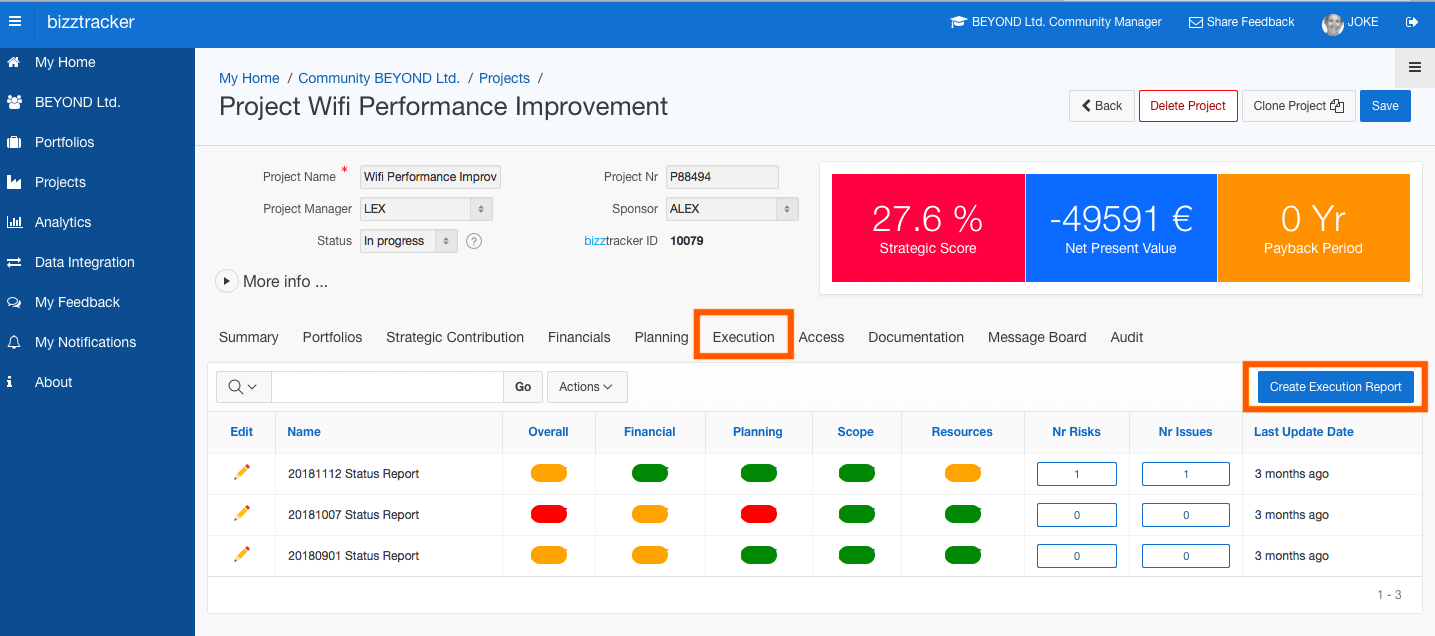Open the Project Manager LEX dropdown

[x=426, y=209]
